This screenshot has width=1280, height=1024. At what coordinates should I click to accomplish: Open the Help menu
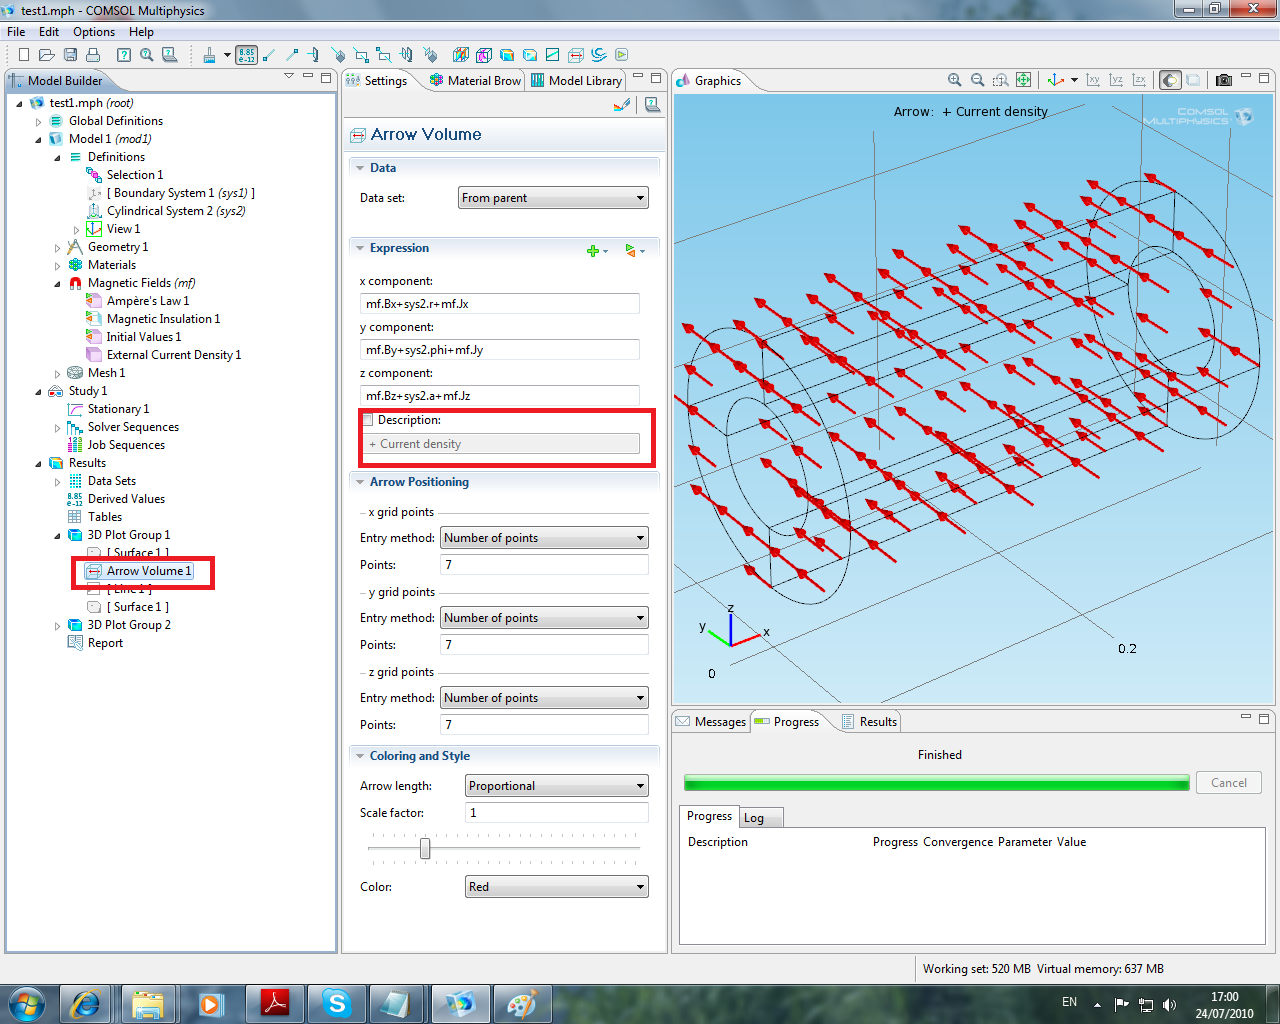(141, 32)
